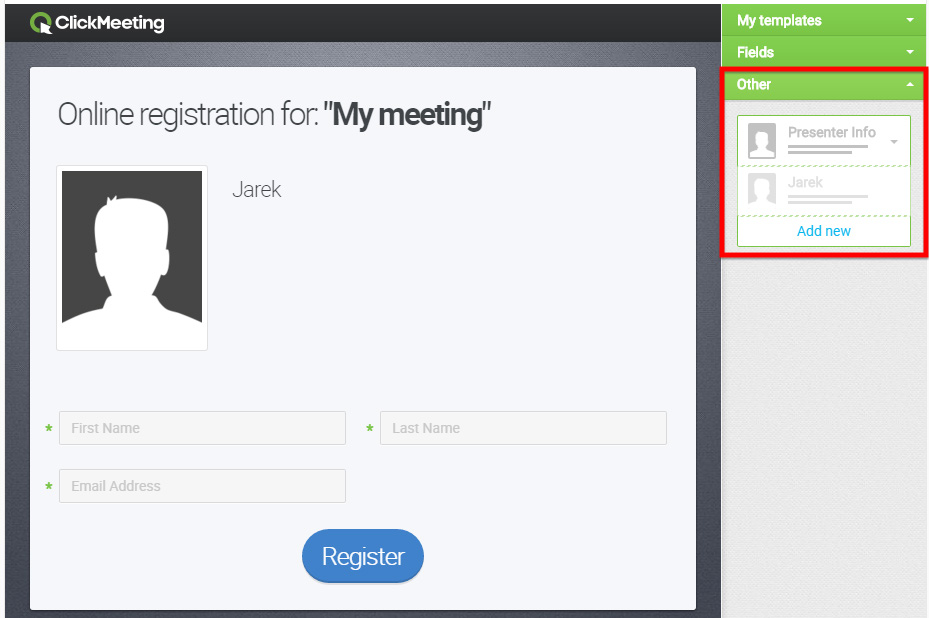Click the ClickMeeting logo icon
The width and height of the screenshot is (929, 618).
(x=41, y=23)
